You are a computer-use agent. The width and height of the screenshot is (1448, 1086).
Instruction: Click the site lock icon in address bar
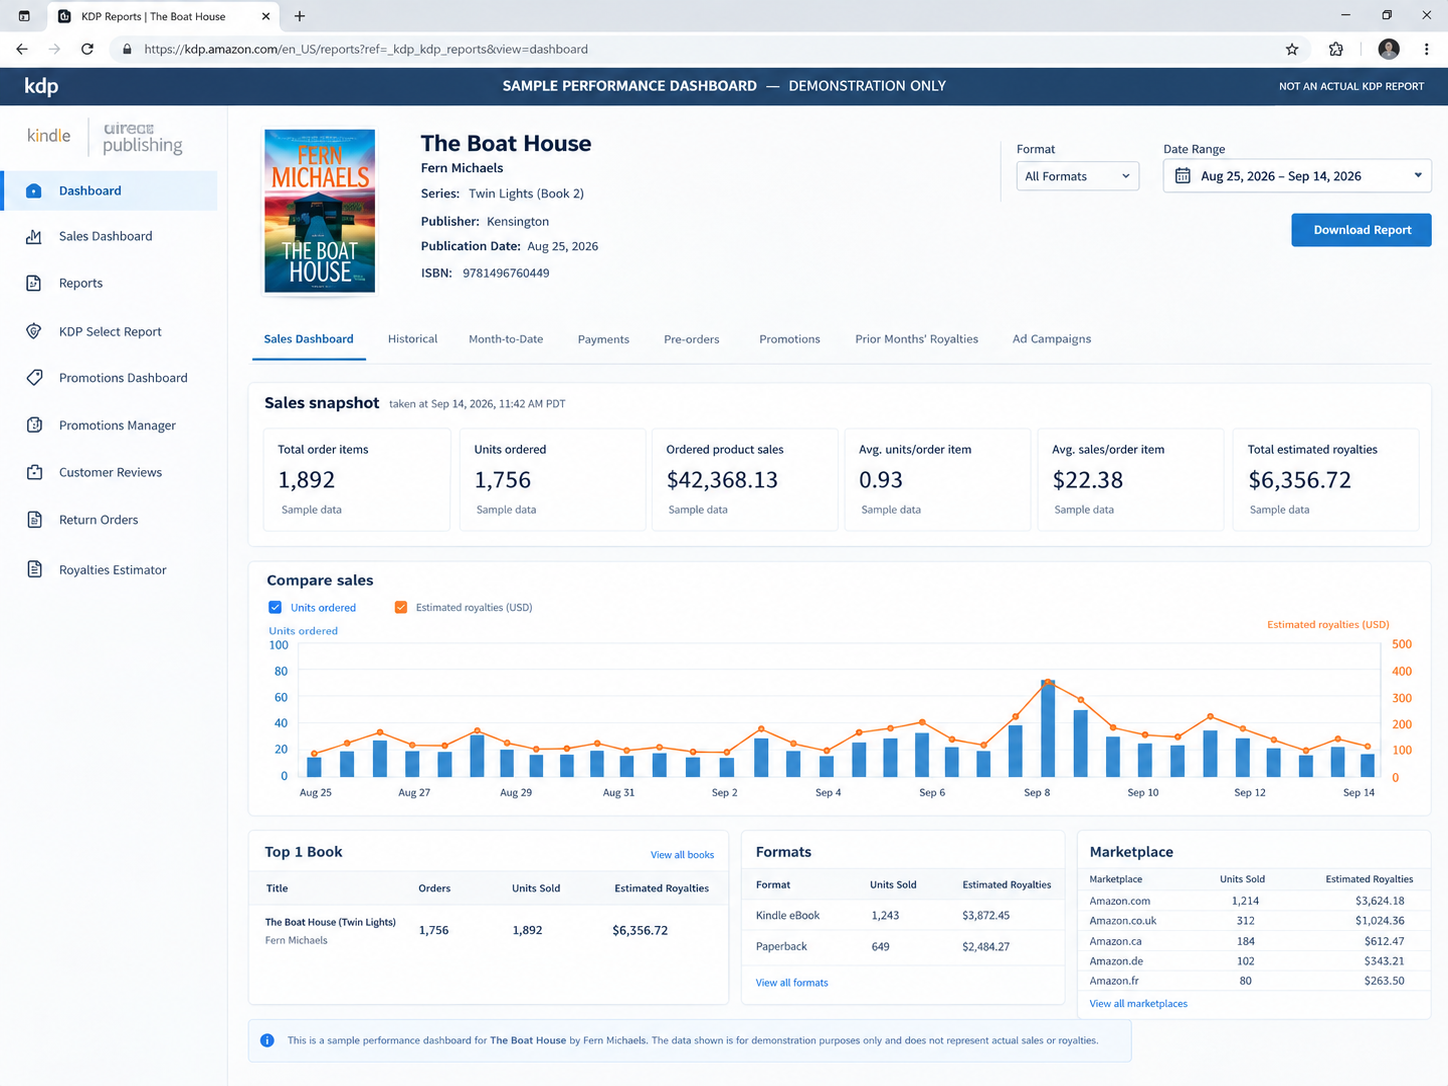127,49
